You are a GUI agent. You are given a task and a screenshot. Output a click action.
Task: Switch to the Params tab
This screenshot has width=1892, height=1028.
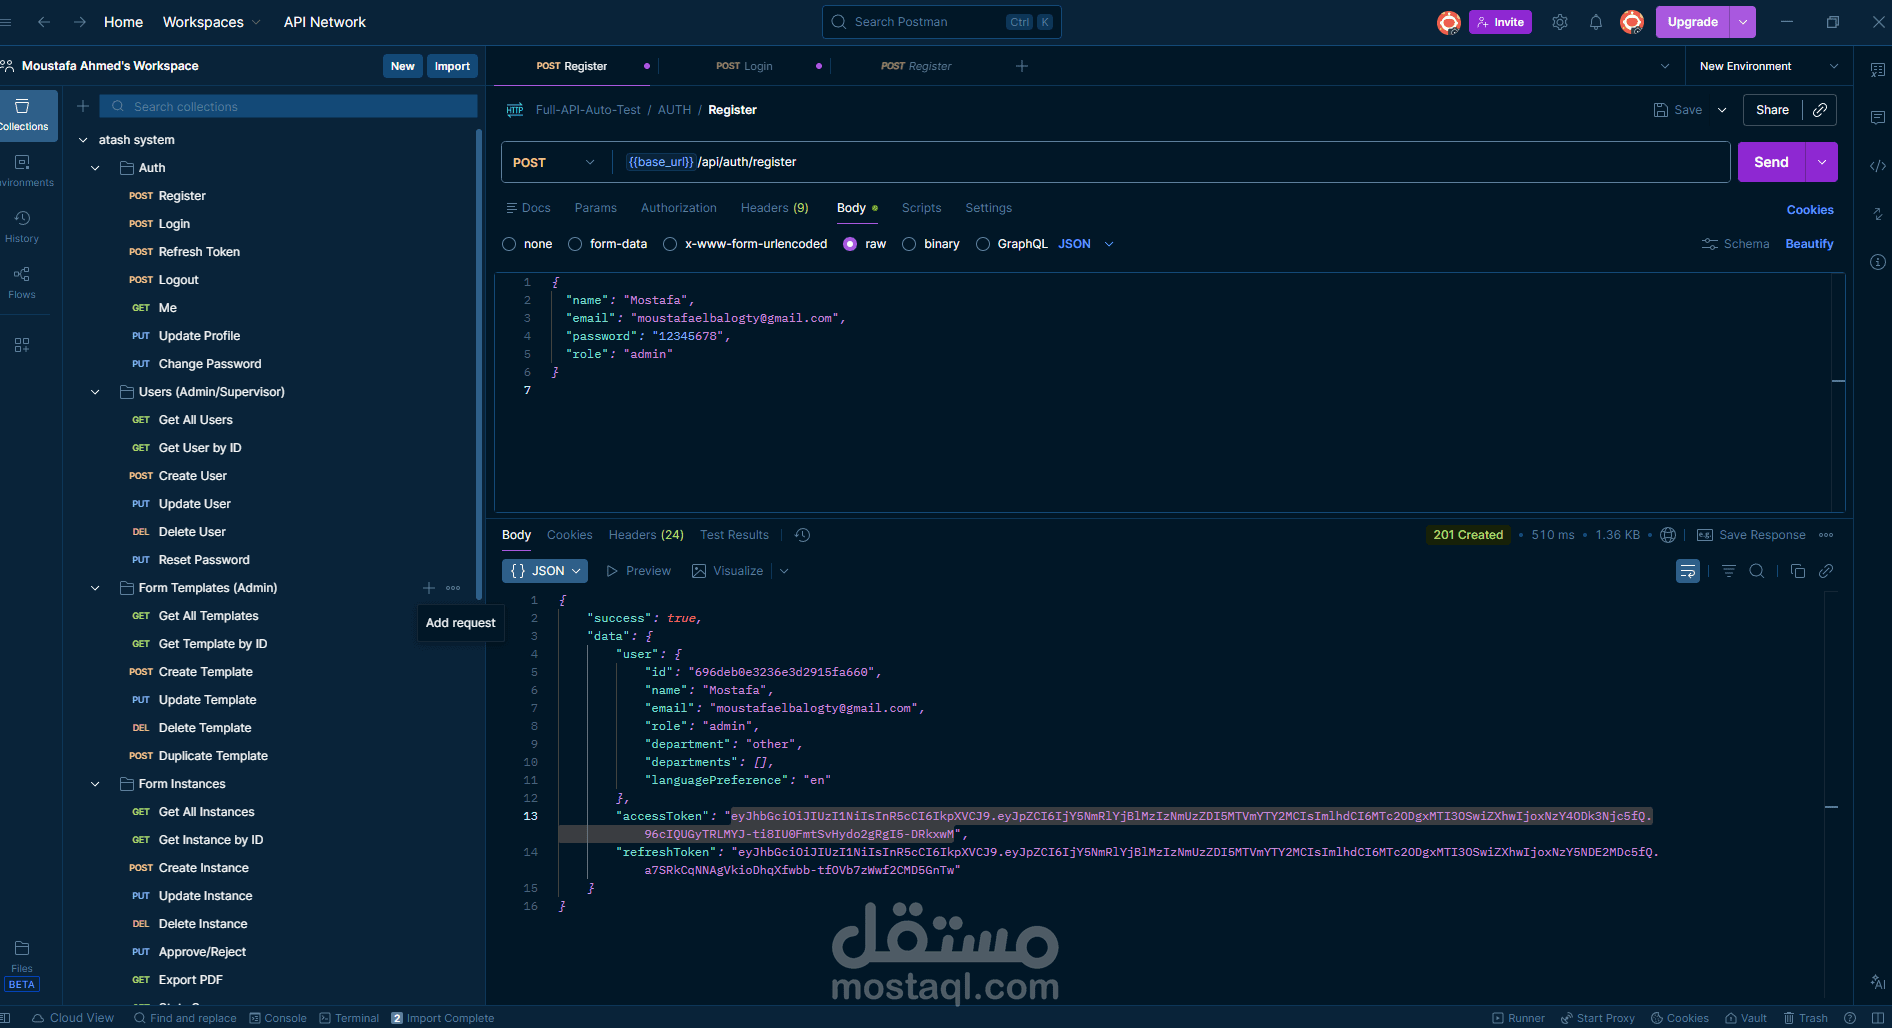[x=596, y=208]
